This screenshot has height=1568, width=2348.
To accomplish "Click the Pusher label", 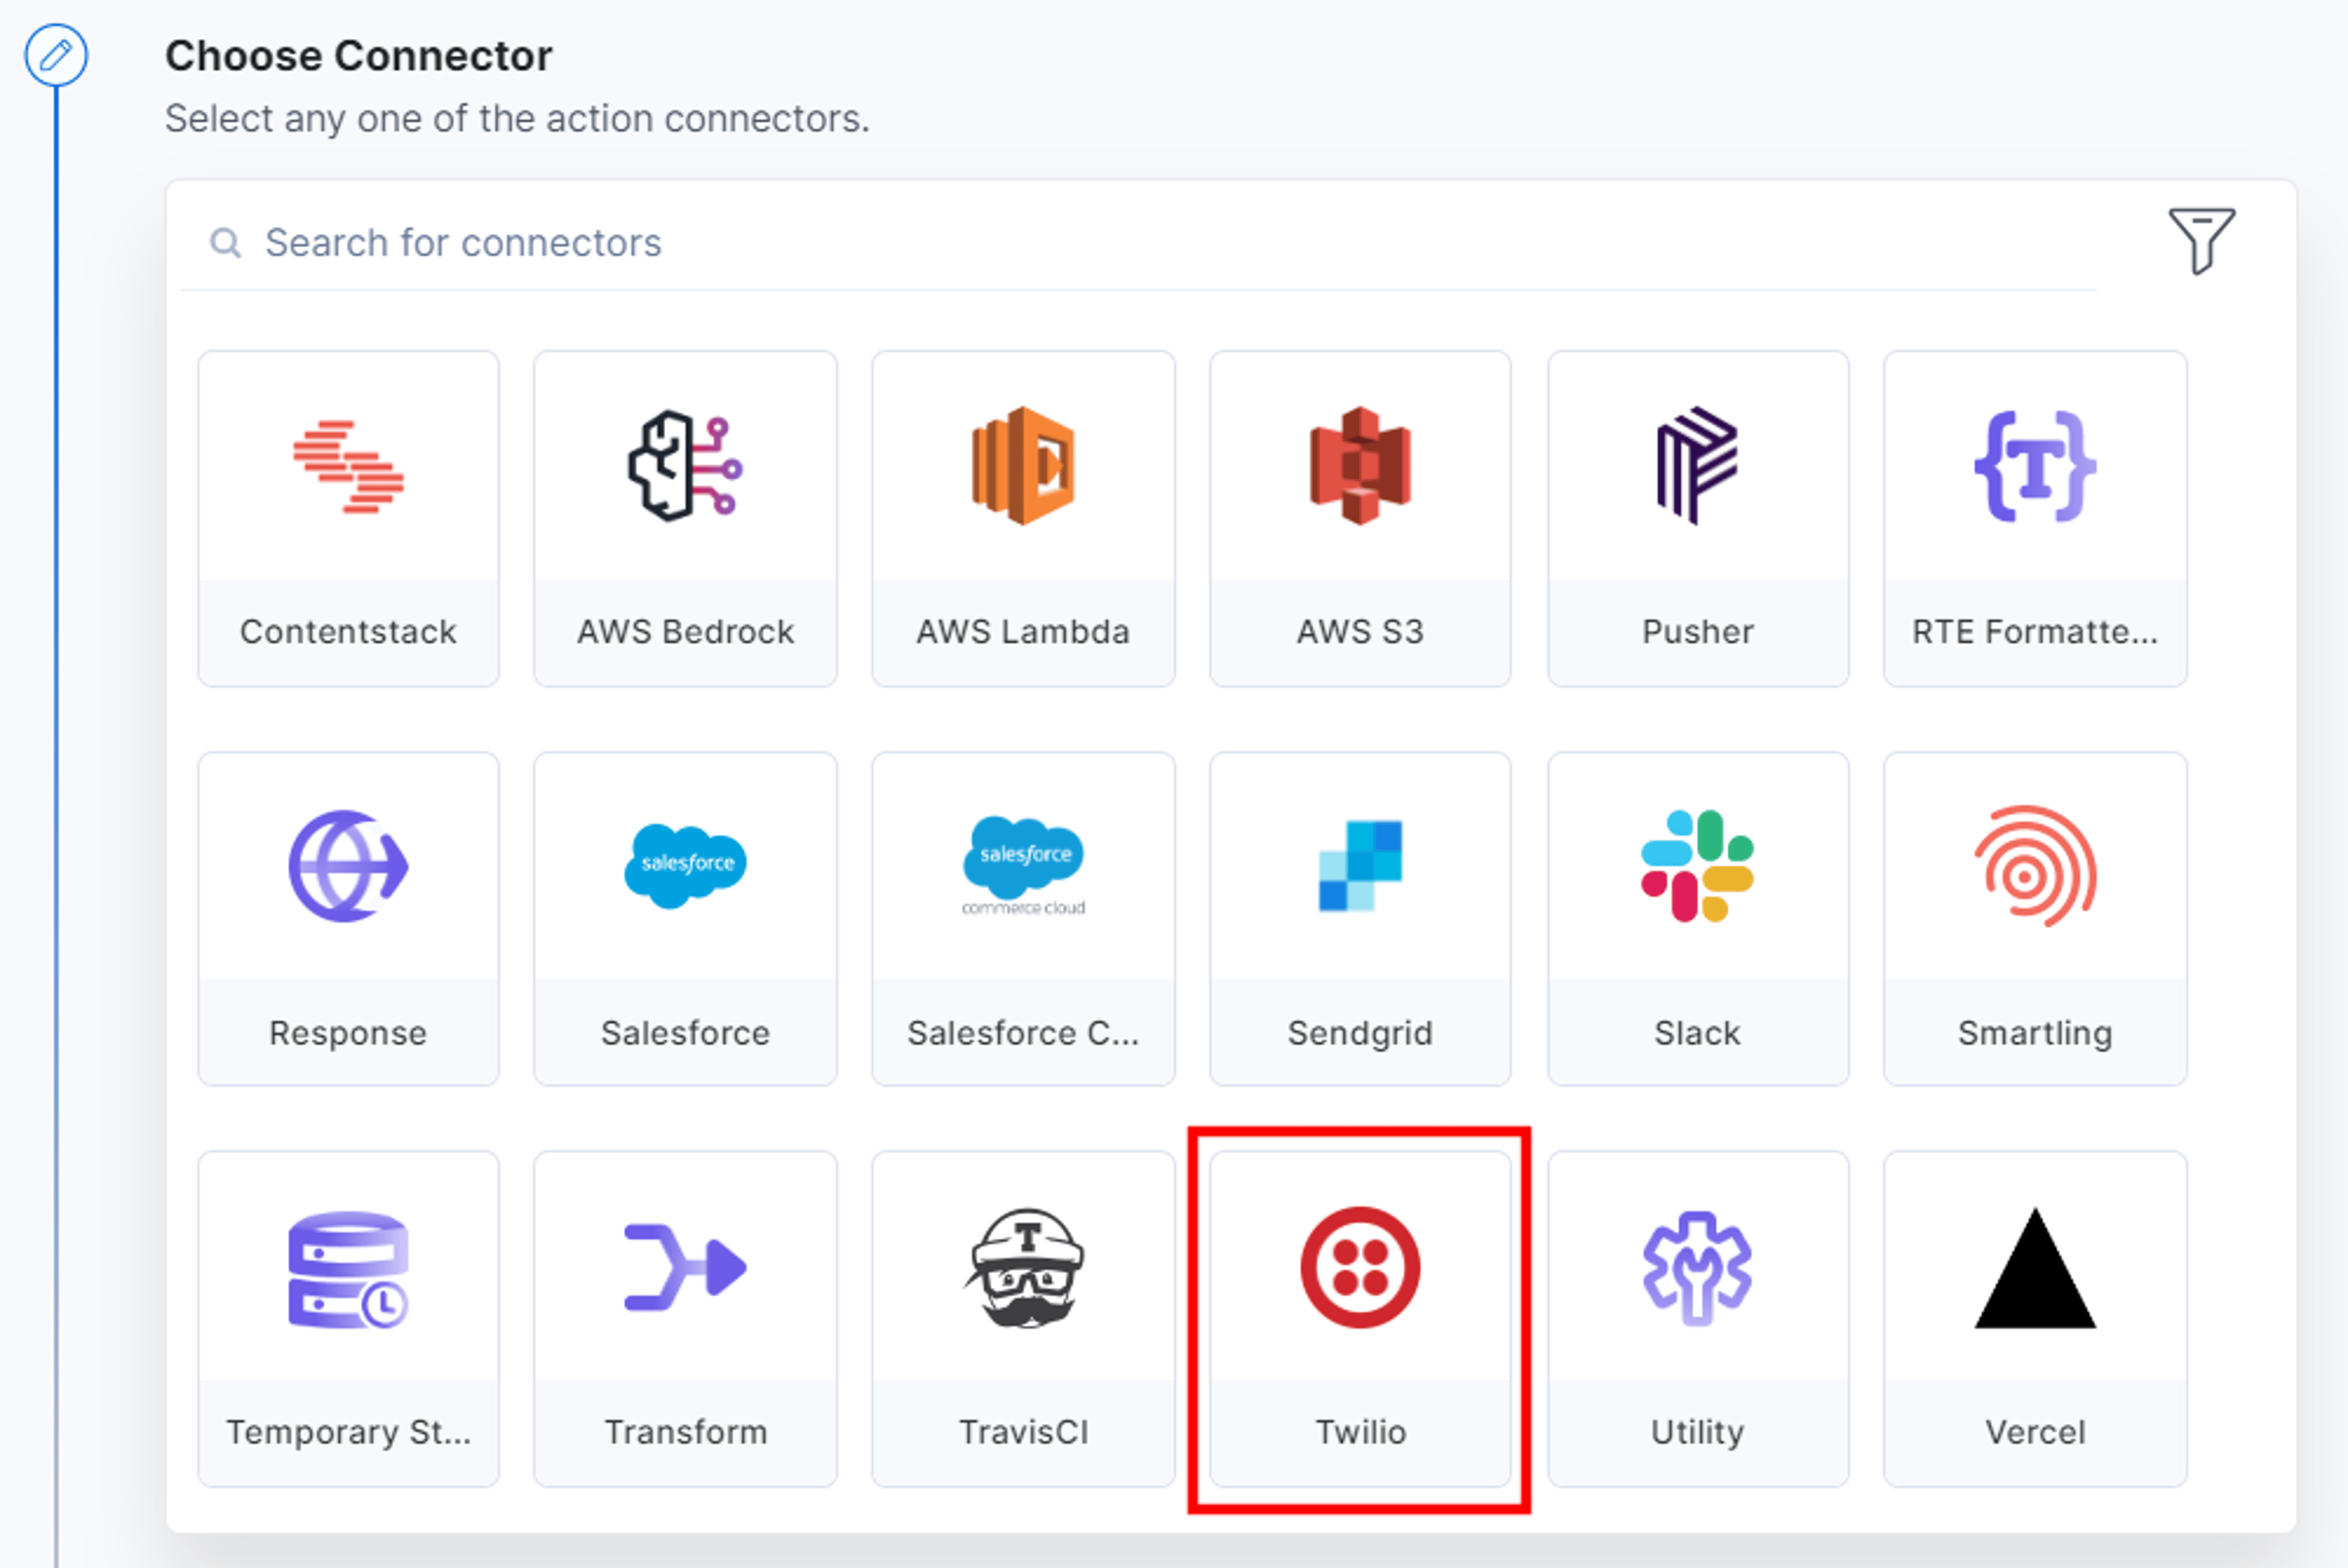I will pos(1697,632).
